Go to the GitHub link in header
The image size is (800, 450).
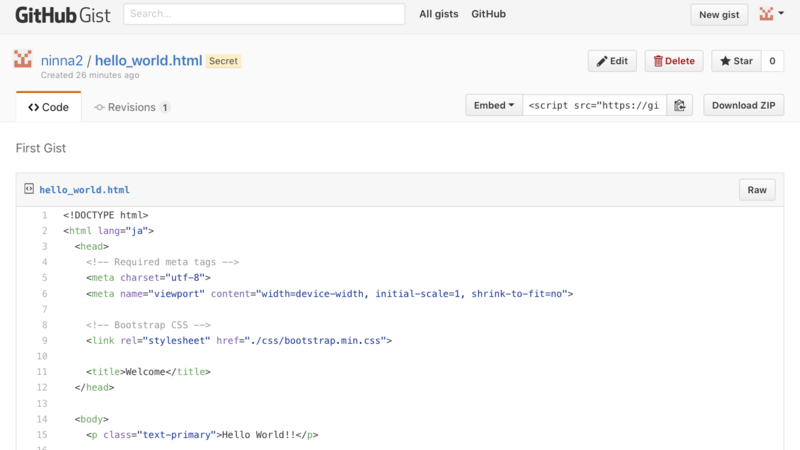point(488,14)
